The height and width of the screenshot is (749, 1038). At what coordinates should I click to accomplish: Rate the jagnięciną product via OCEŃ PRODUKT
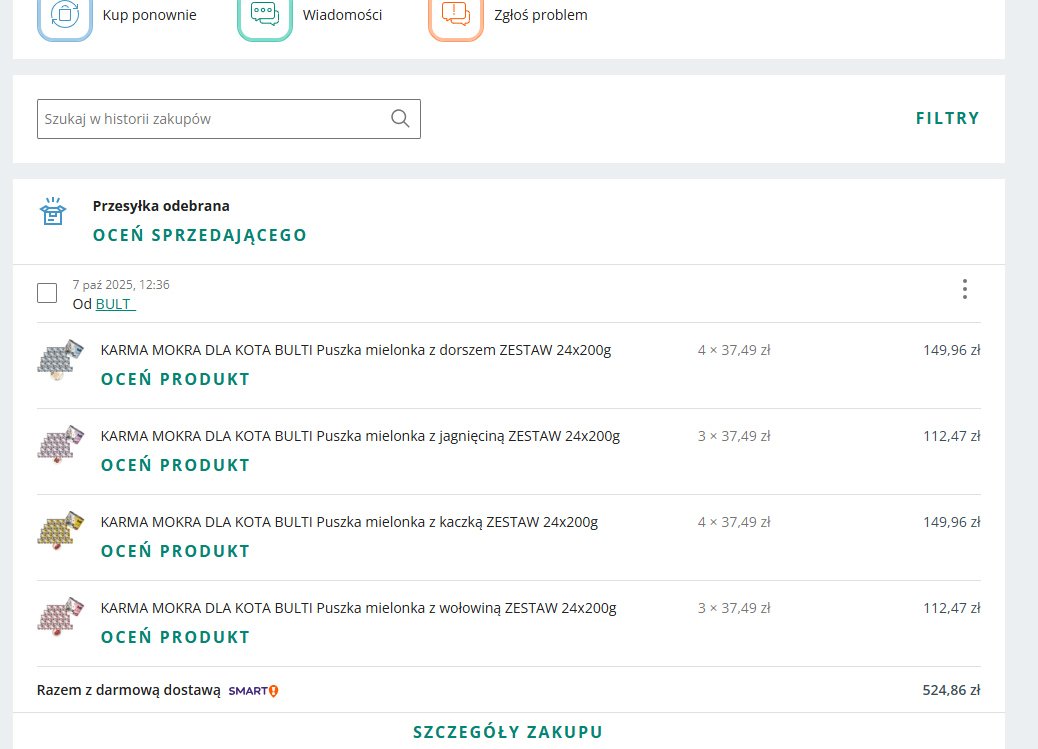(x=175, y=466)
